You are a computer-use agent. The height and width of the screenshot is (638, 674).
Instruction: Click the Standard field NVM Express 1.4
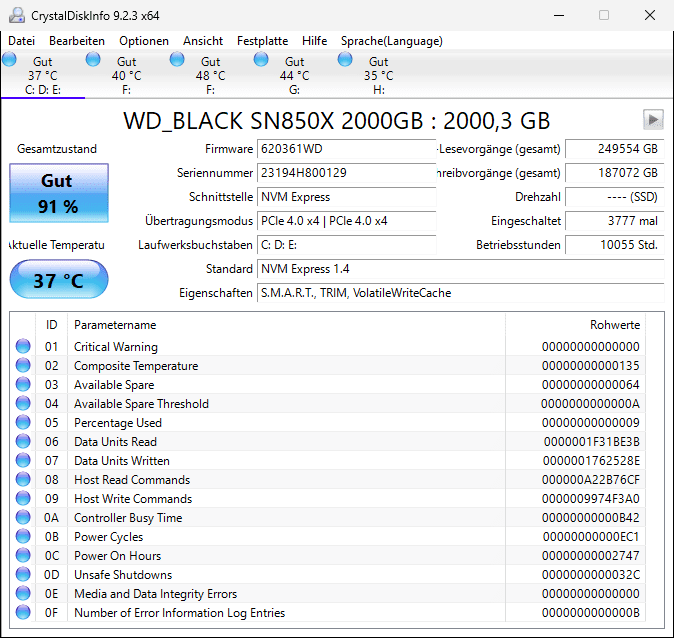pos(461,269)
